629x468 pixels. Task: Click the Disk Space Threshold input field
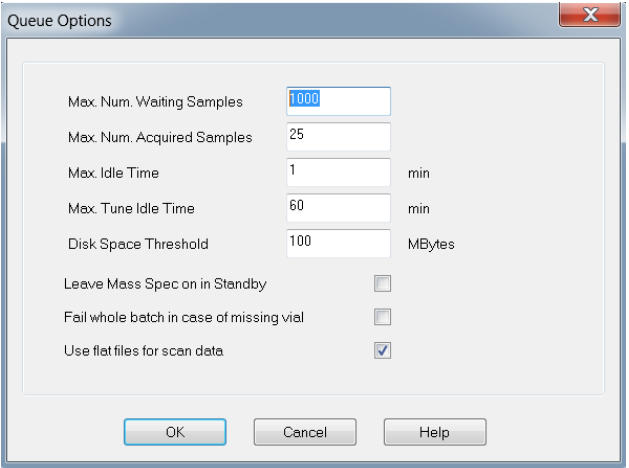337,243
